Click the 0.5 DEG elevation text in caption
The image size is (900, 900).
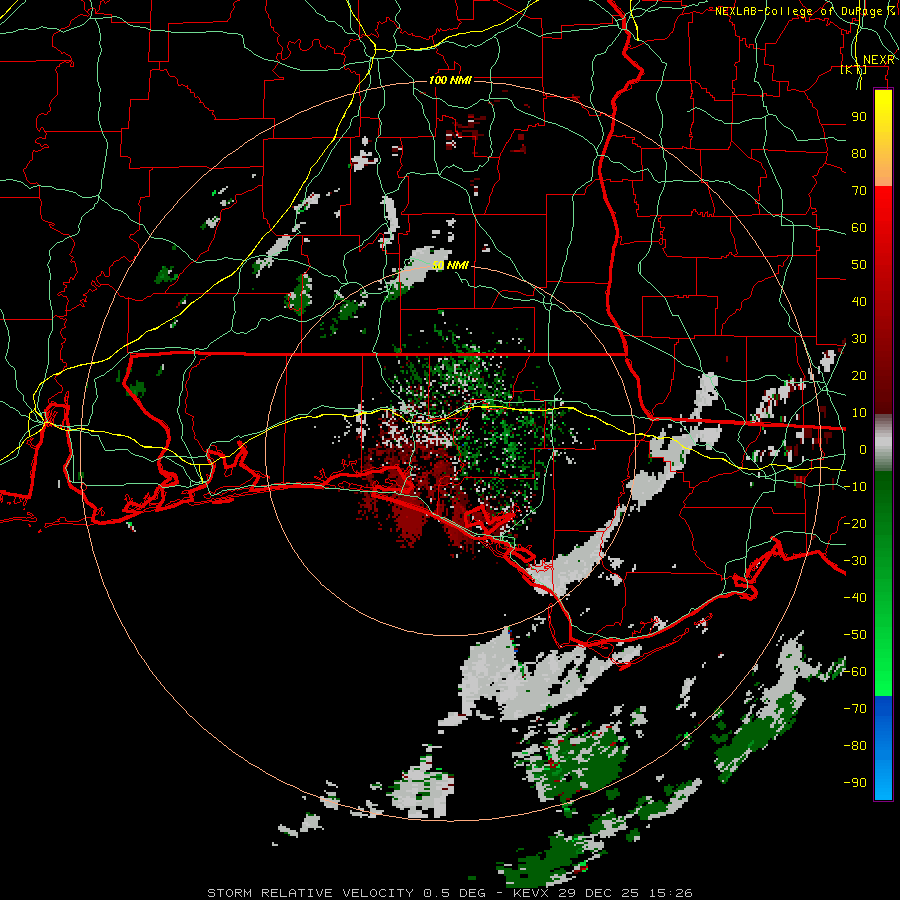[x=455, y=893]
